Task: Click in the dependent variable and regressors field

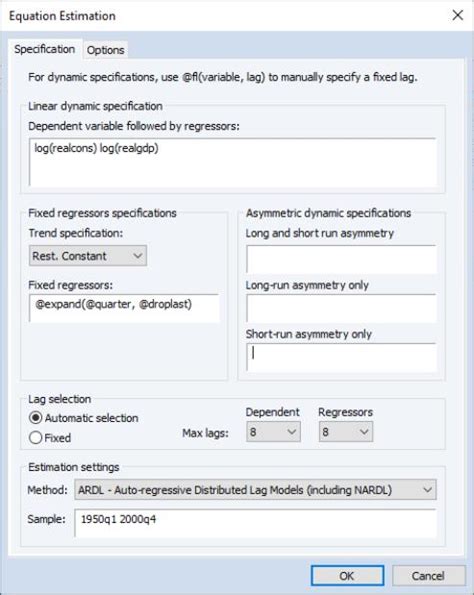Action: coord(232,162)
